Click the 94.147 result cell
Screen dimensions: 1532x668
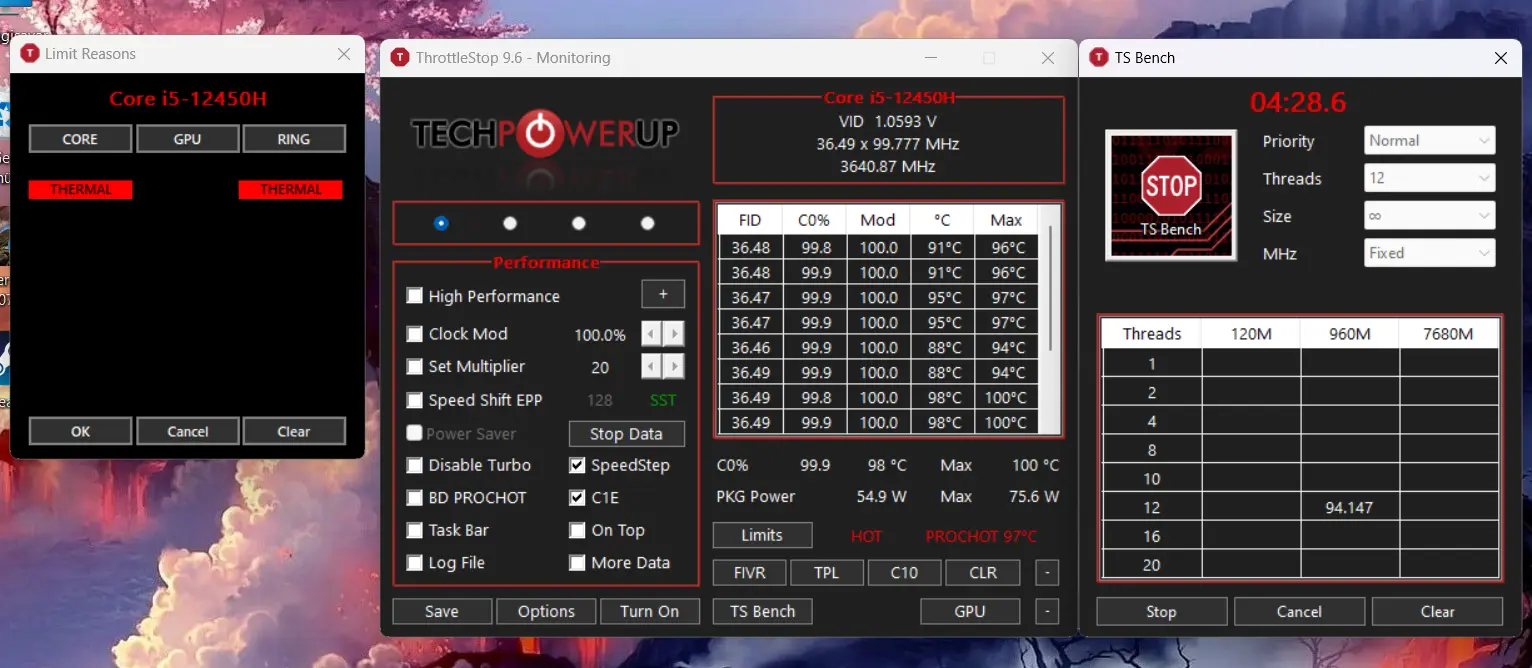[1349, 507]
